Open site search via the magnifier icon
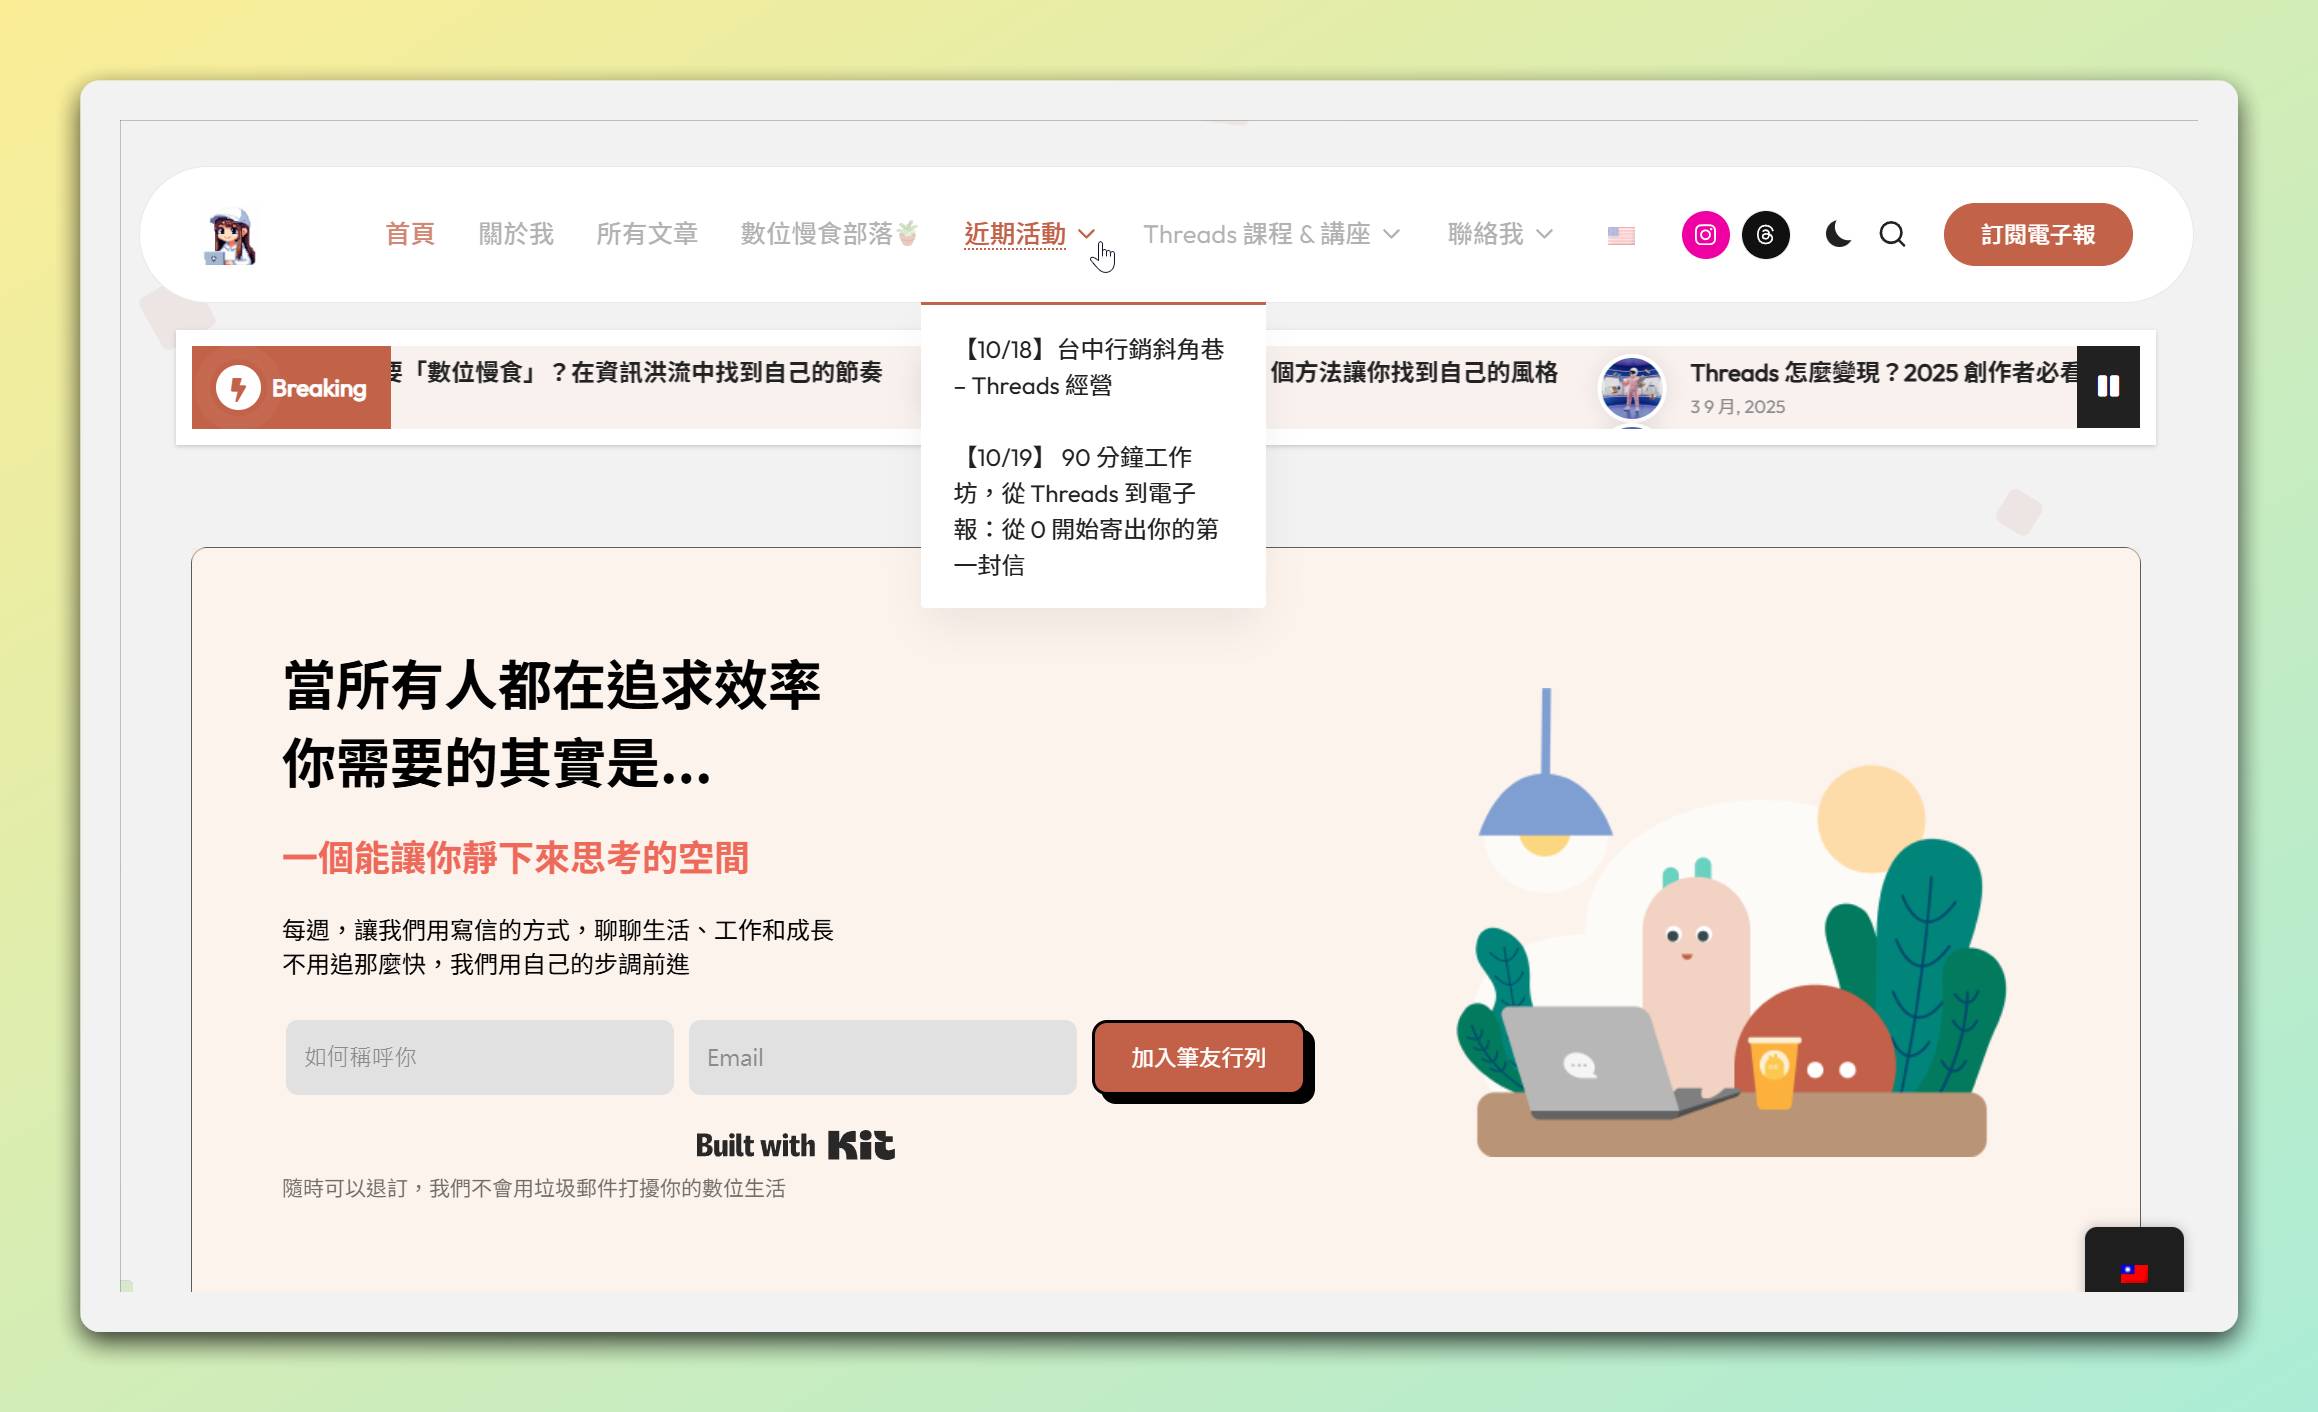The height and width of the screenshot is (1412, 2318). coord(1892,235)
